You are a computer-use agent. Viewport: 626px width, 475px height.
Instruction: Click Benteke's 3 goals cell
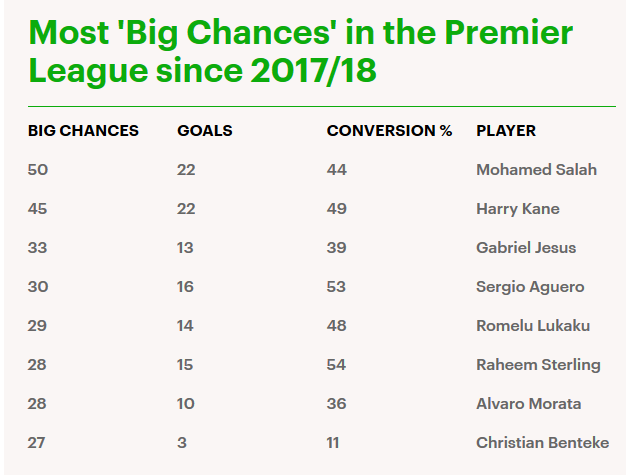182,443
